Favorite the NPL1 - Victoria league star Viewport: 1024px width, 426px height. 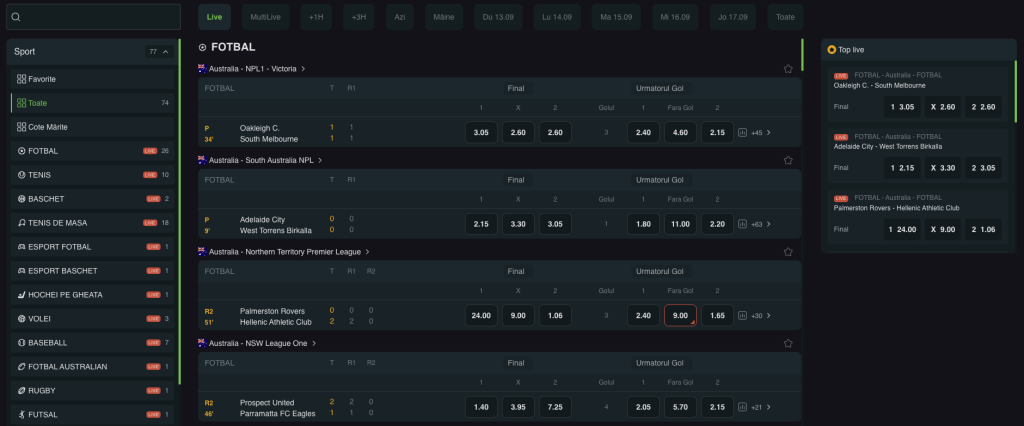click(788, 69)
